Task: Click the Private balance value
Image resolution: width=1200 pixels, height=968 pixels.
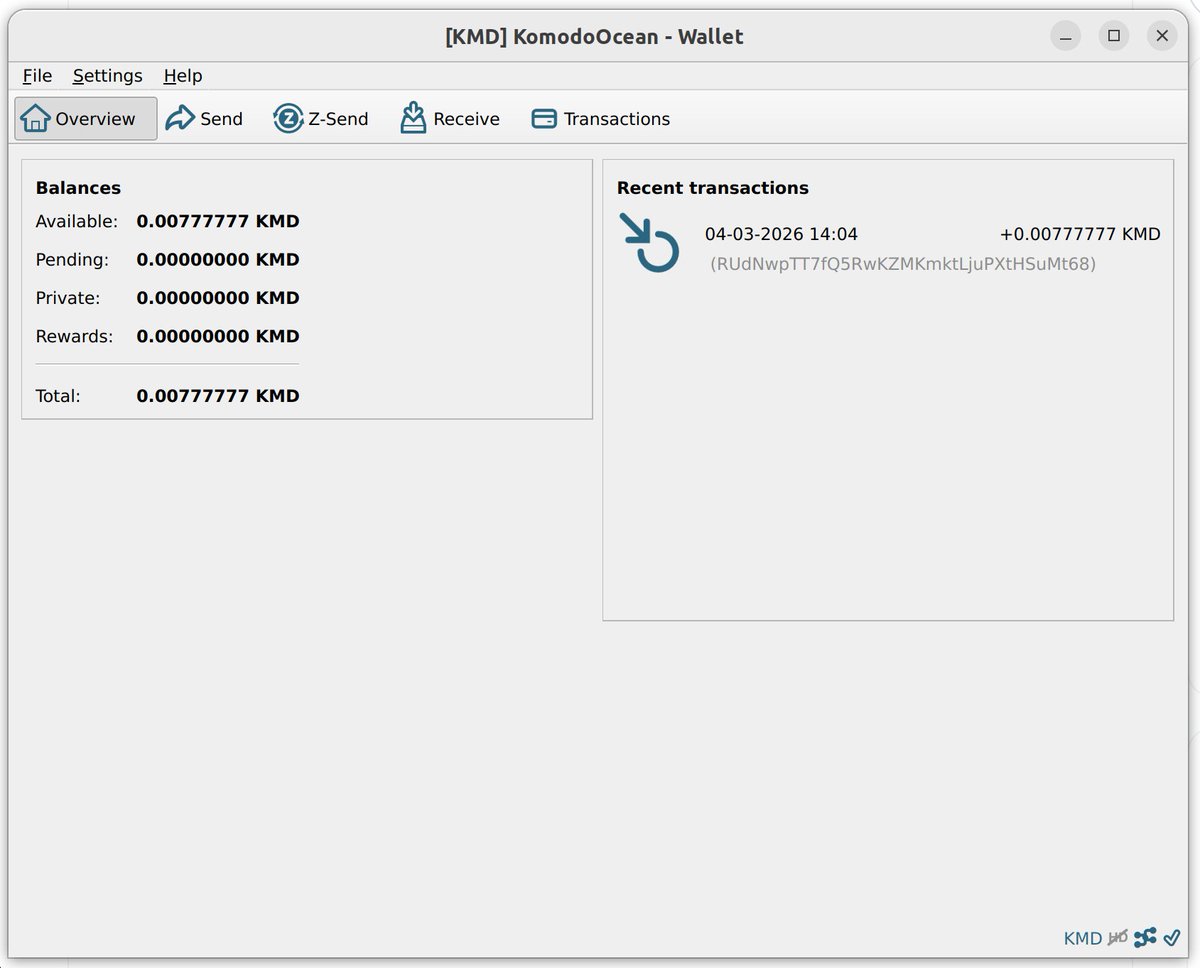Action: coord(218,298)
